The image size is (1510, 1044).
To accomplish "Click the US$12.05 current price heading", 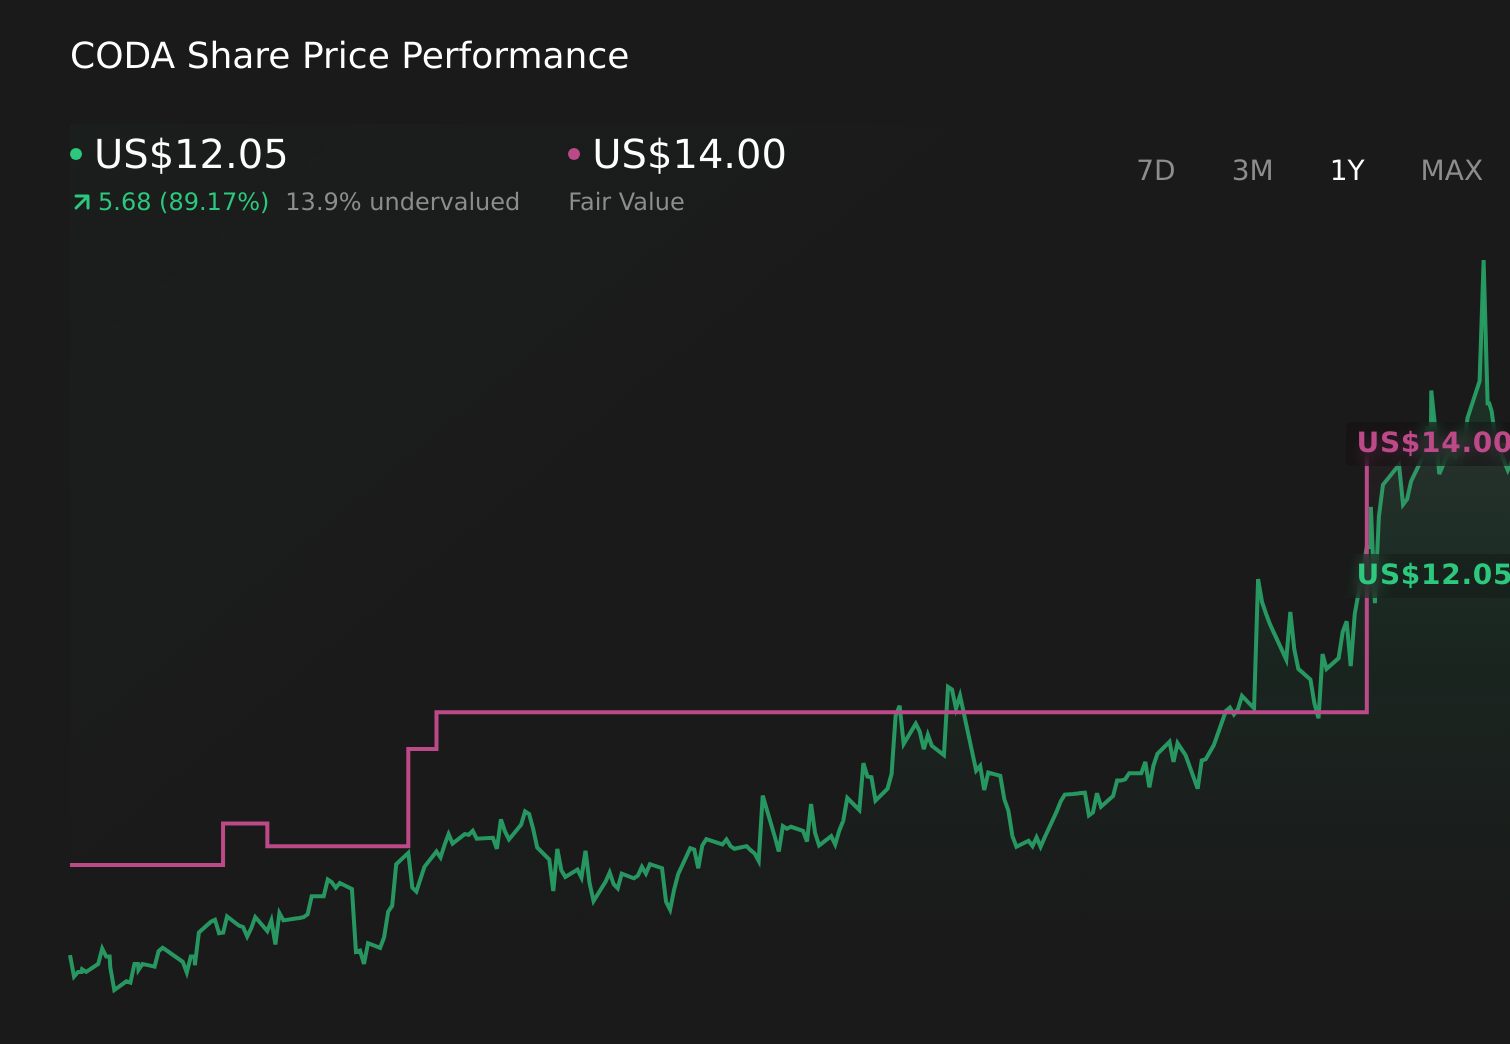I will 190,155.
